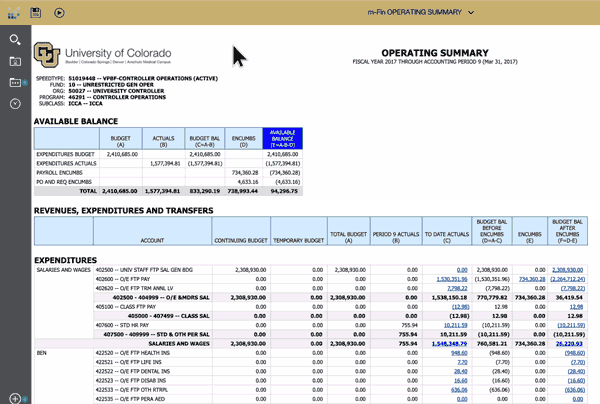This screenshot has height=404, width=600.
Task: Click the 422520 -- O/E FTP HEALTH INS account
Action: [131, 353]
